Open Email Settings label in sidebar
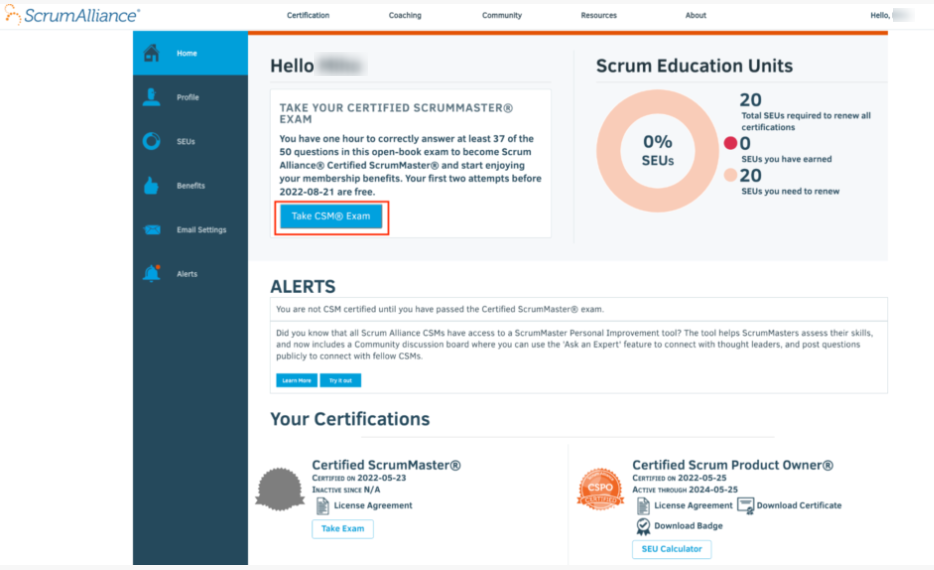 (x=201, y=230)
